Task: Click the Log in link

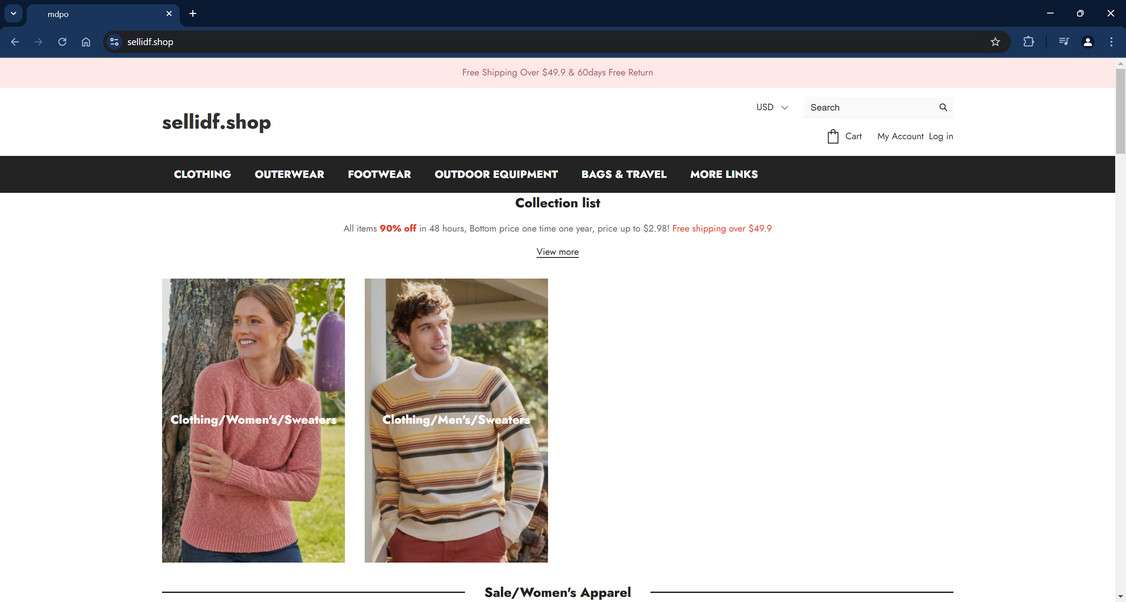Action: tap(940, 136)
